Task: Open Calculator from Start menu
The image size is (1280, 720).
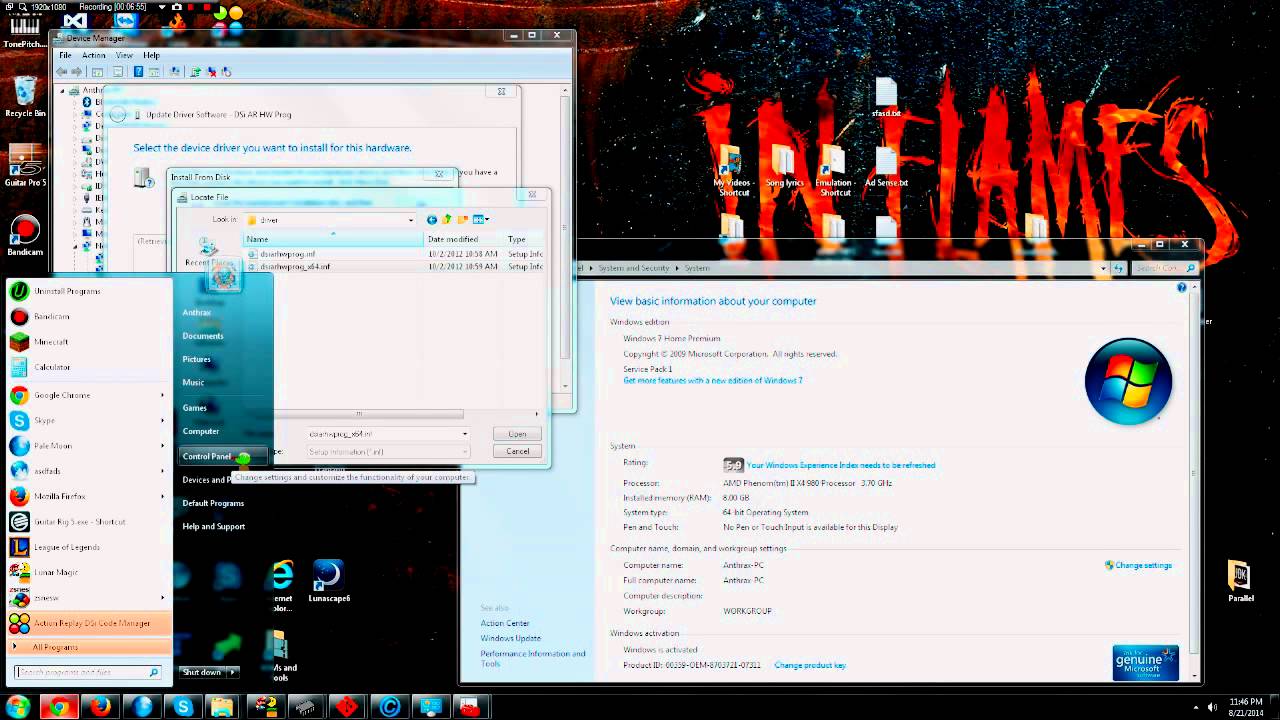Action: coord(88,367)
